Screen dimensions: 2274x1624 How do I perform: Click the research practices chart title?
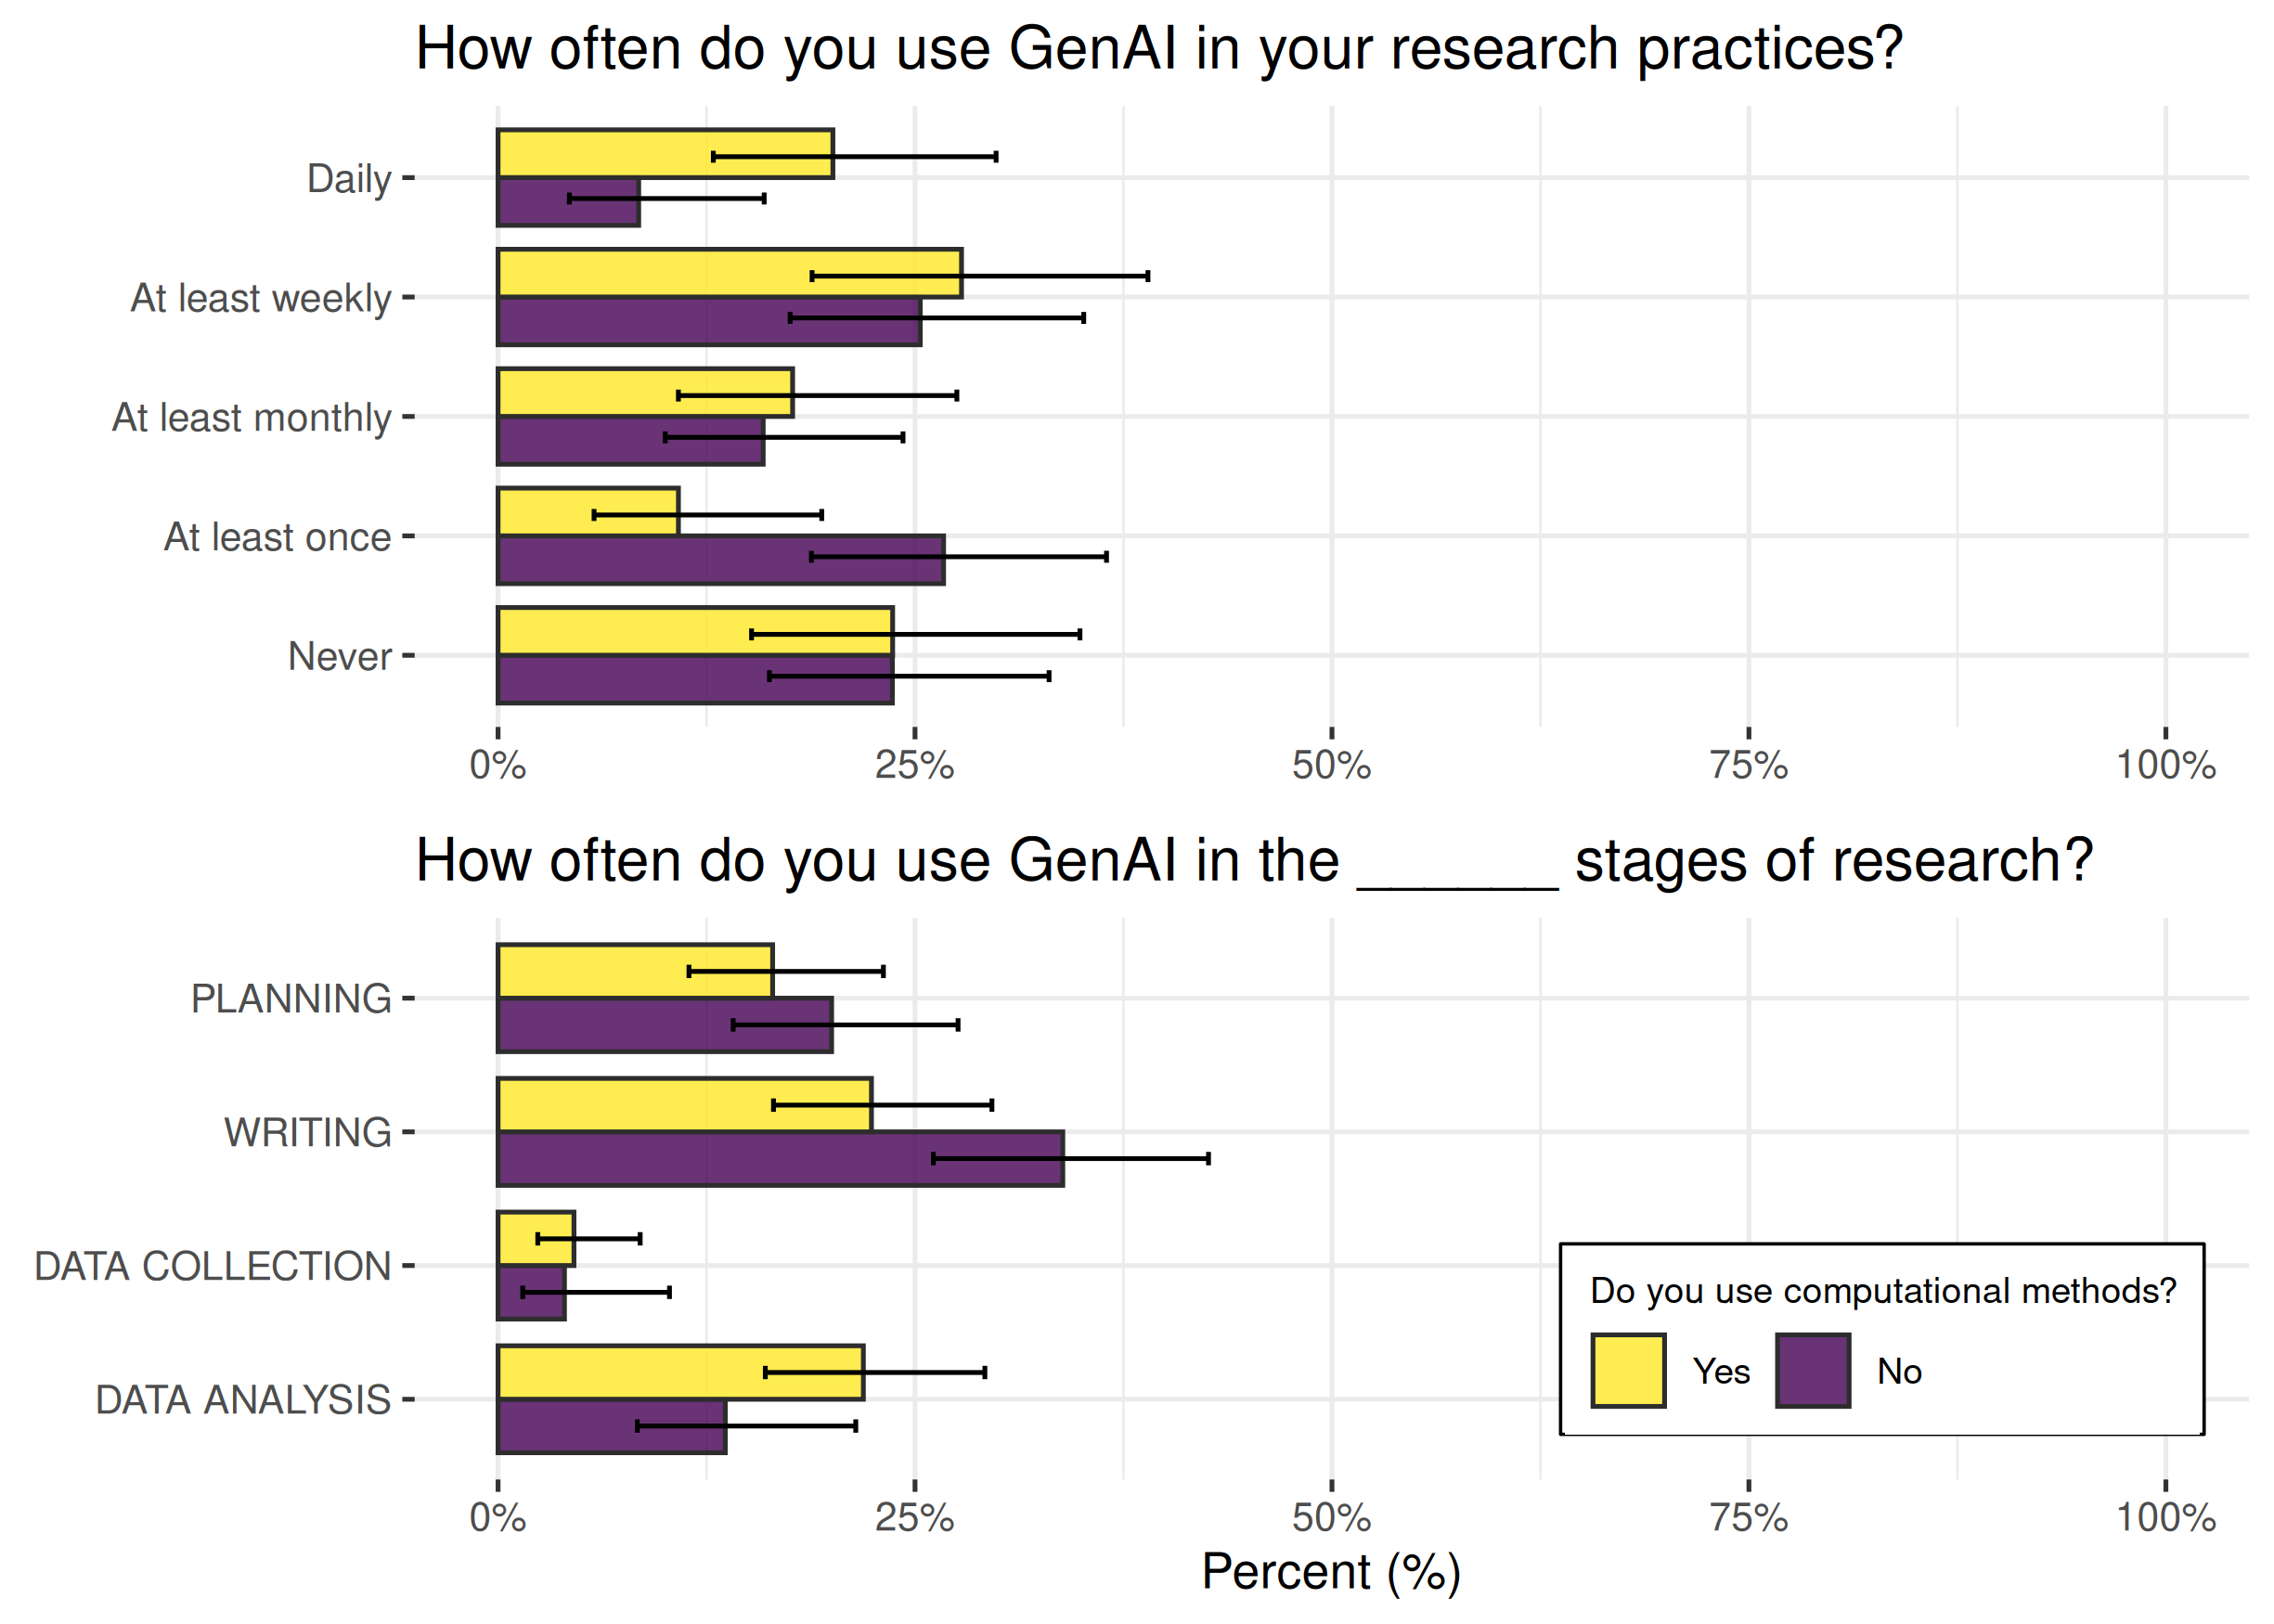click(1158, 48)
